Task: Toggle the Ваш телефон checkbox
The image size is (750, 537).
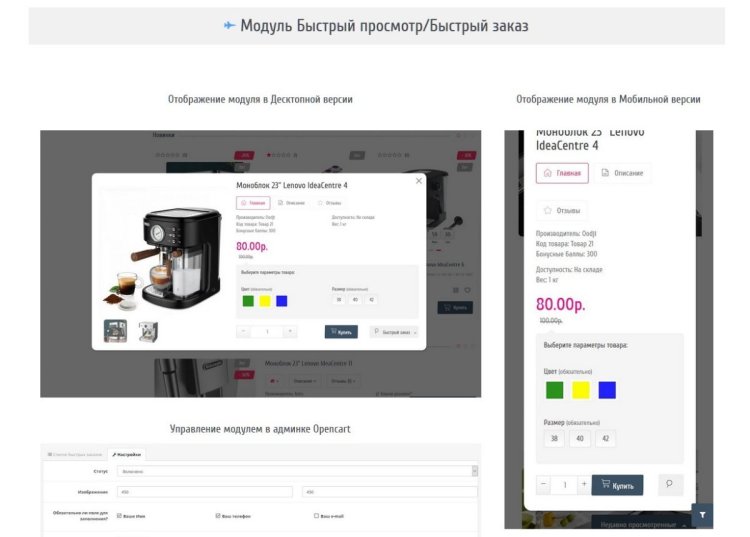Action: pyautogui.click(x=217, y=516)
